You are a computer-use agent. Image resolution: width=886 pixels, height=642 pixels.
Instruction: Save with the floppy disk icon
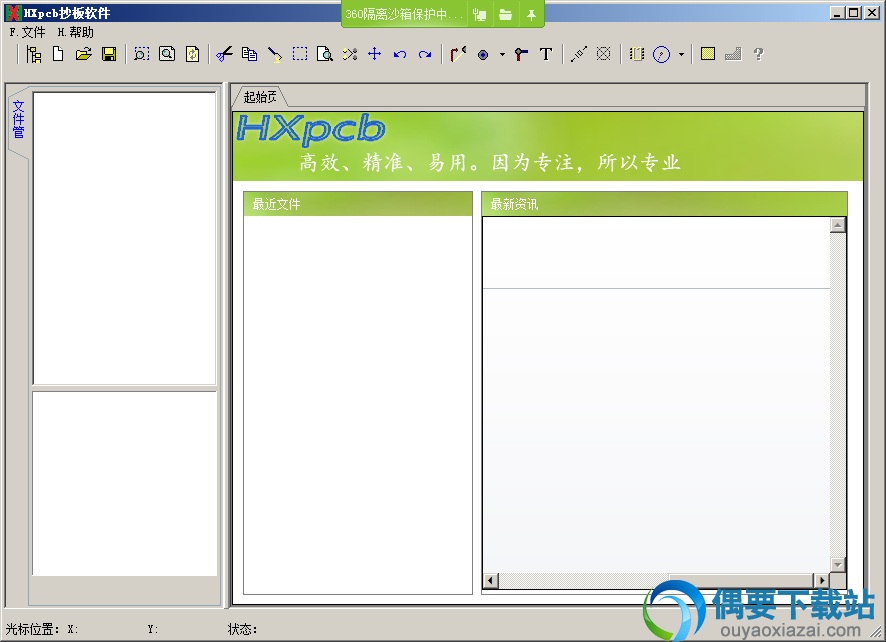(109, 54)
